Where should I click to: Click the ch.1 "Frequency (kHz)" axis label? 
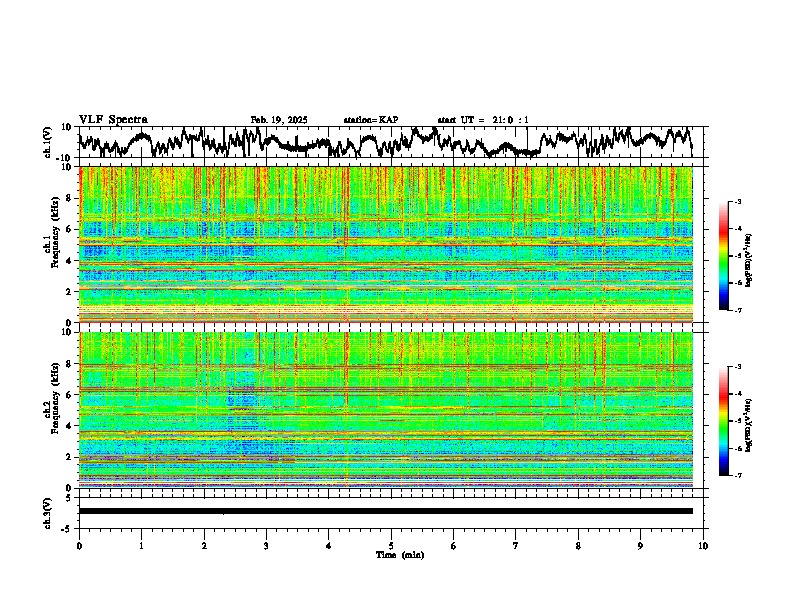click(54, 234)
